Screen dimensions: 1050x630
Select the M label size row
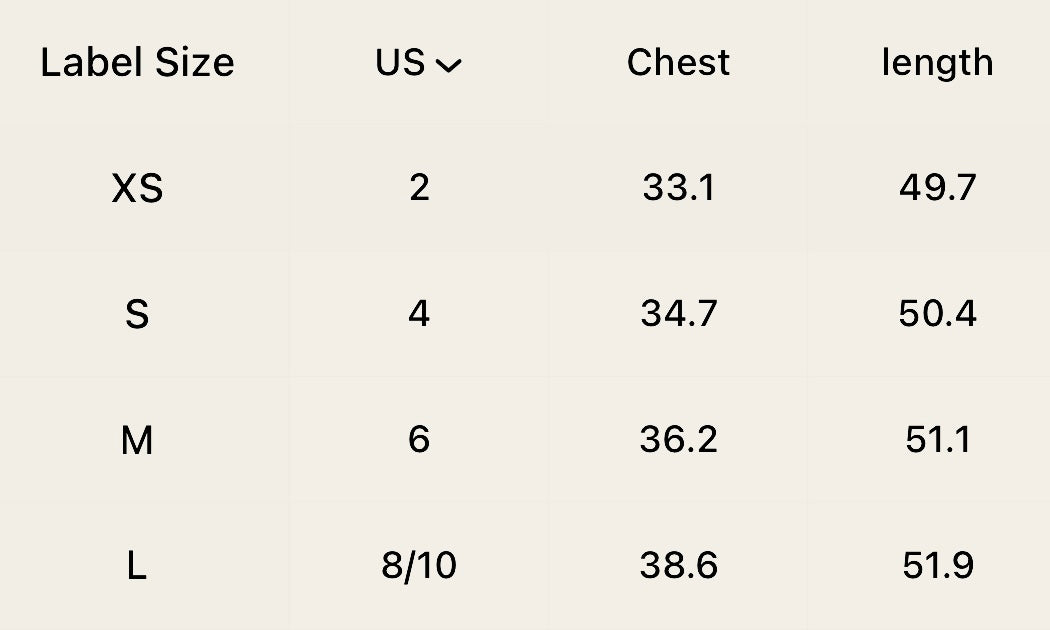pyautogui.click(x=137, y=440)
